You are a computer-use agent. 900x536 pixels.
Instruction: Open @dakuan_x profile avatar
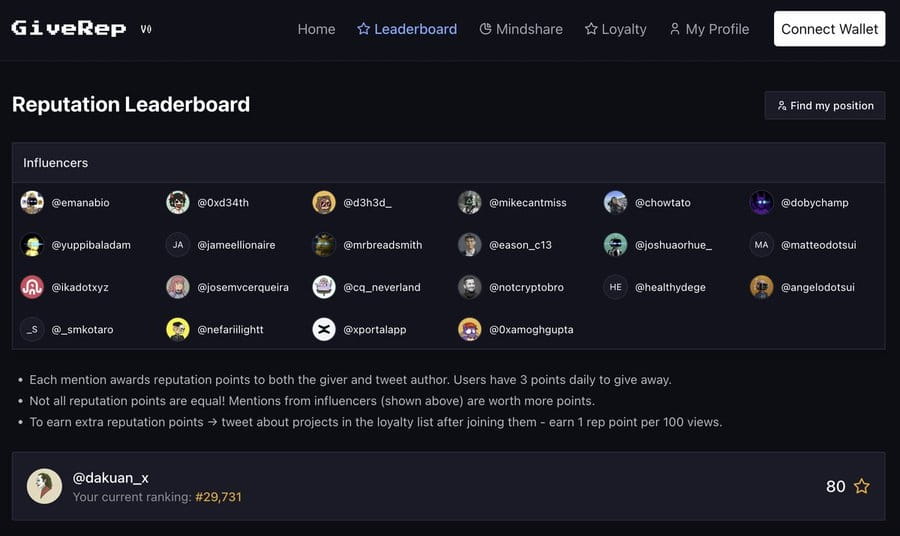44,486
